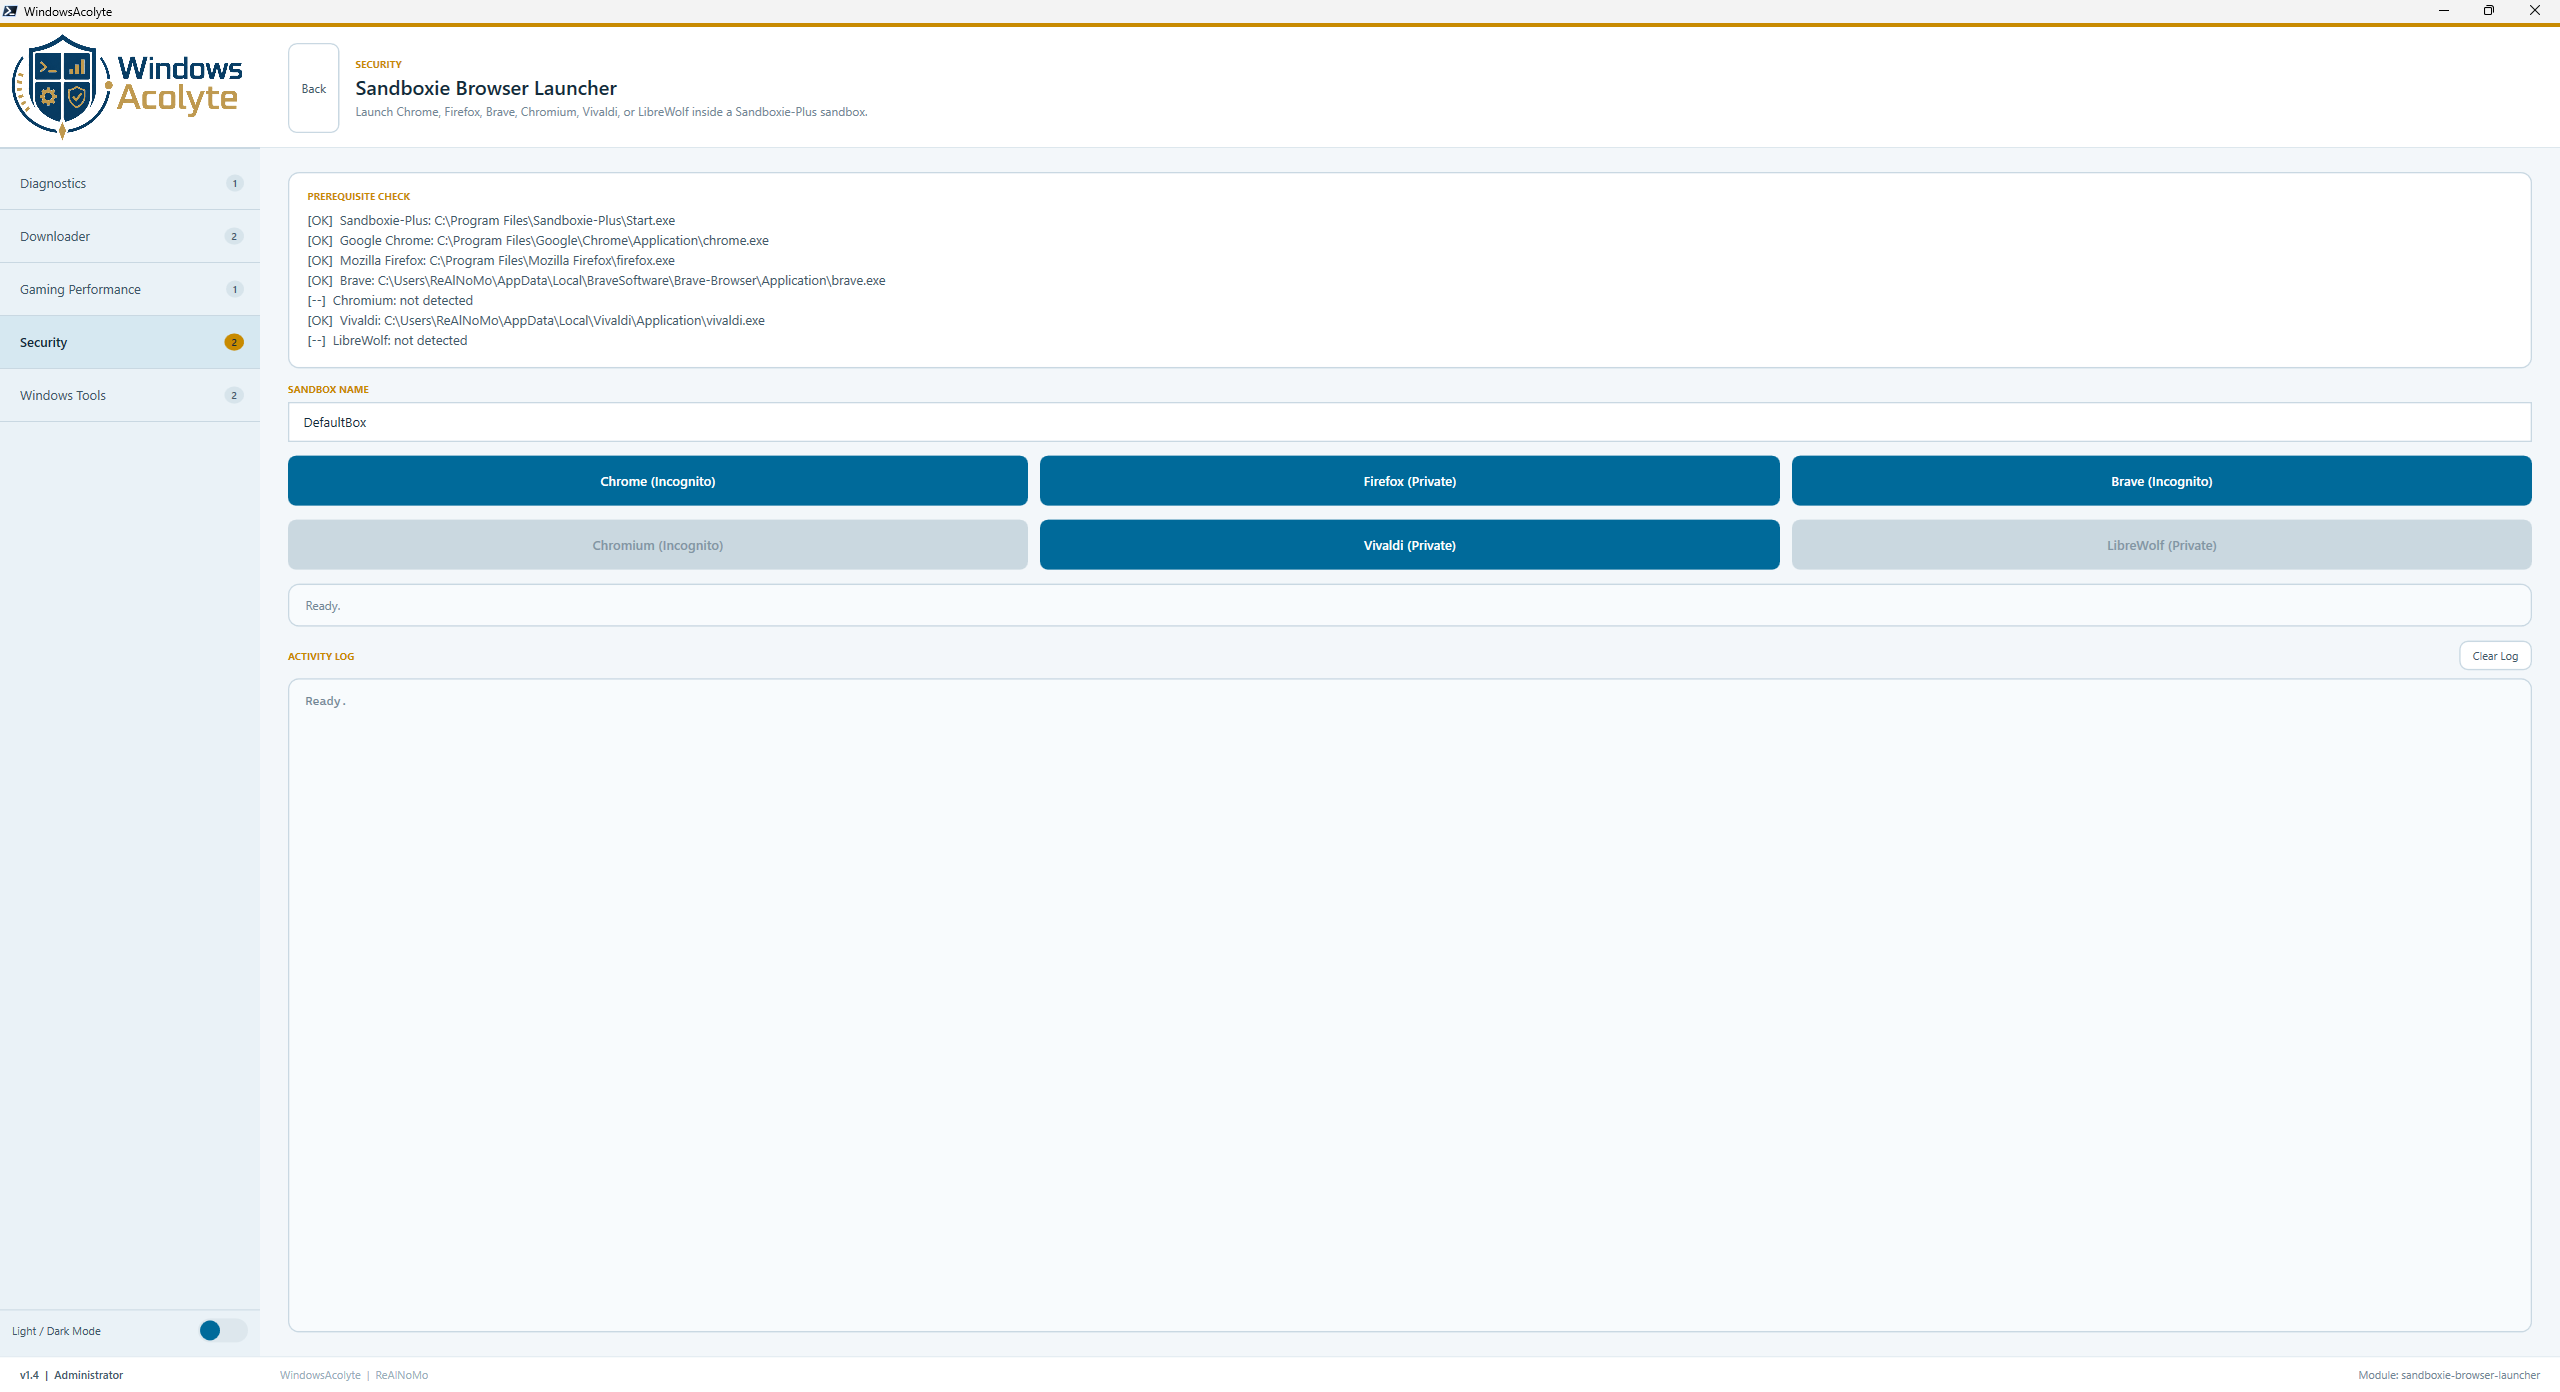Click the Vivaldi vivaldi.exe path line

536,320
